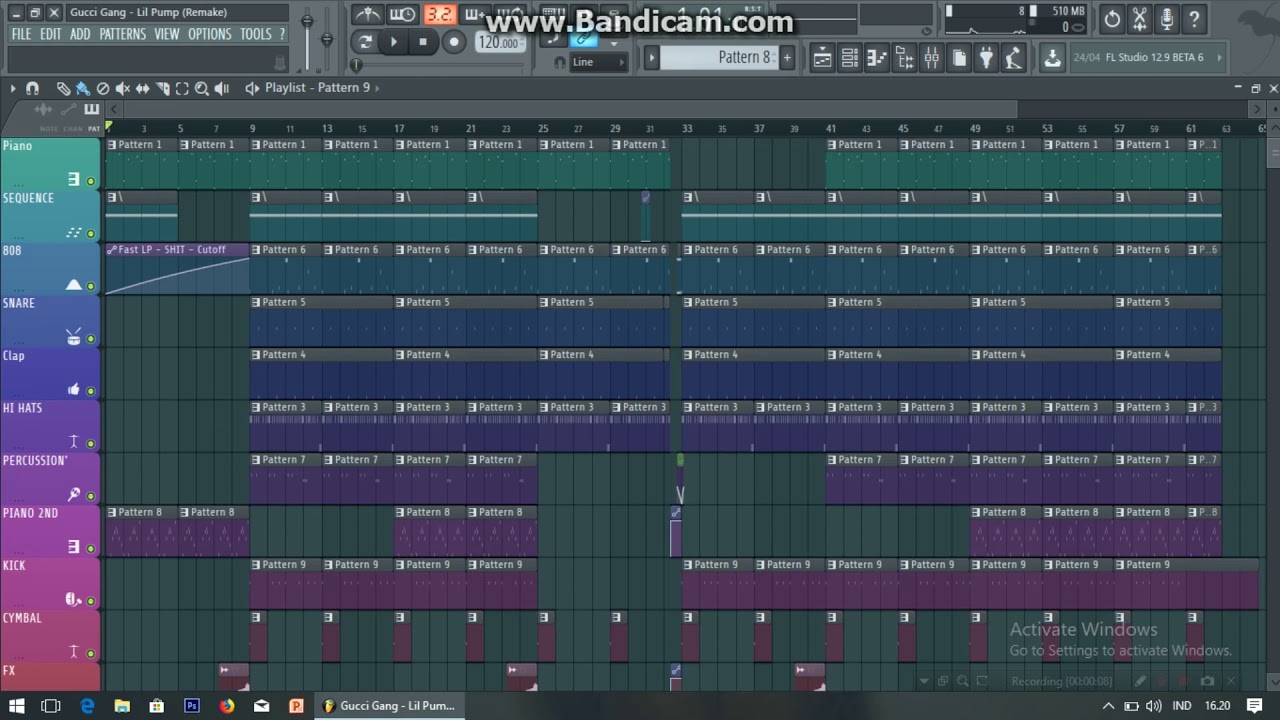Select the Mute tool in playlist toolbar

click(123, 88)
